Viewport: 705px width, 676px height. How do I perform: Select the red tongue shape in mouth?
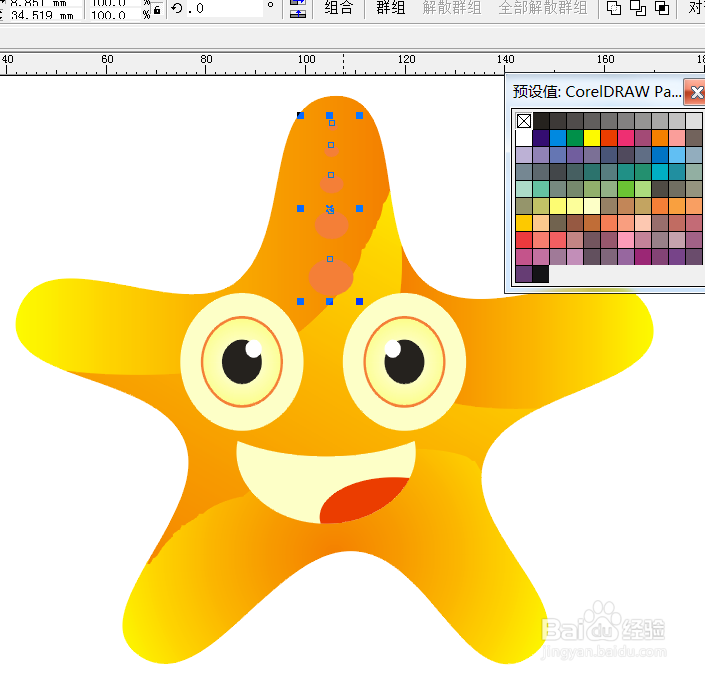(364, 500)
